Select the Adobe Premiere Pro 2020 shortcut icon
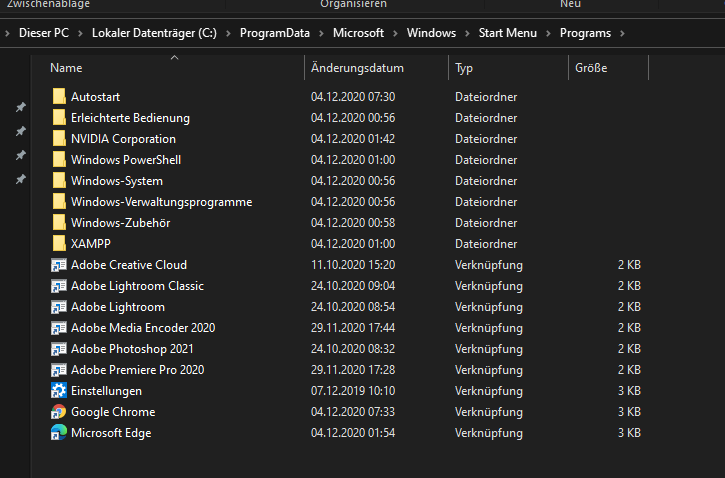 click(59, 370)
